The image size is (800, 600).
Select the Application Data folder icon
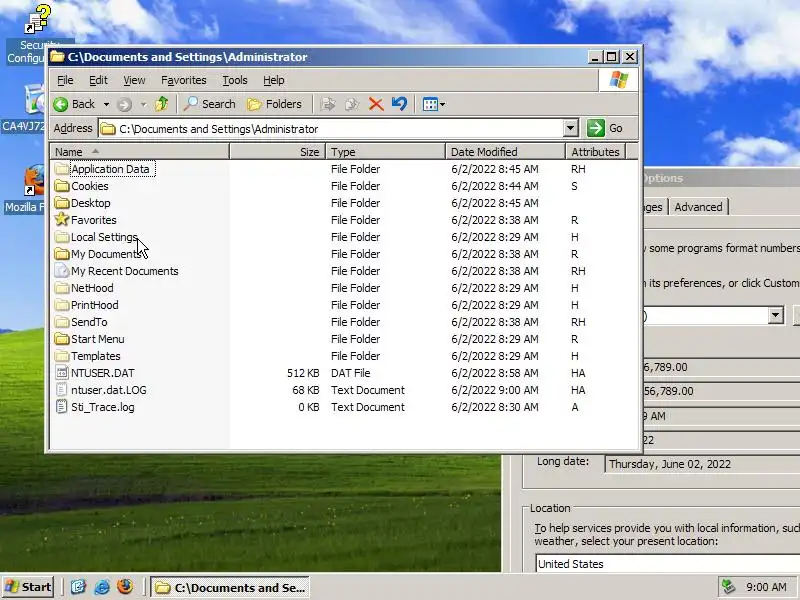coord(62,169)
